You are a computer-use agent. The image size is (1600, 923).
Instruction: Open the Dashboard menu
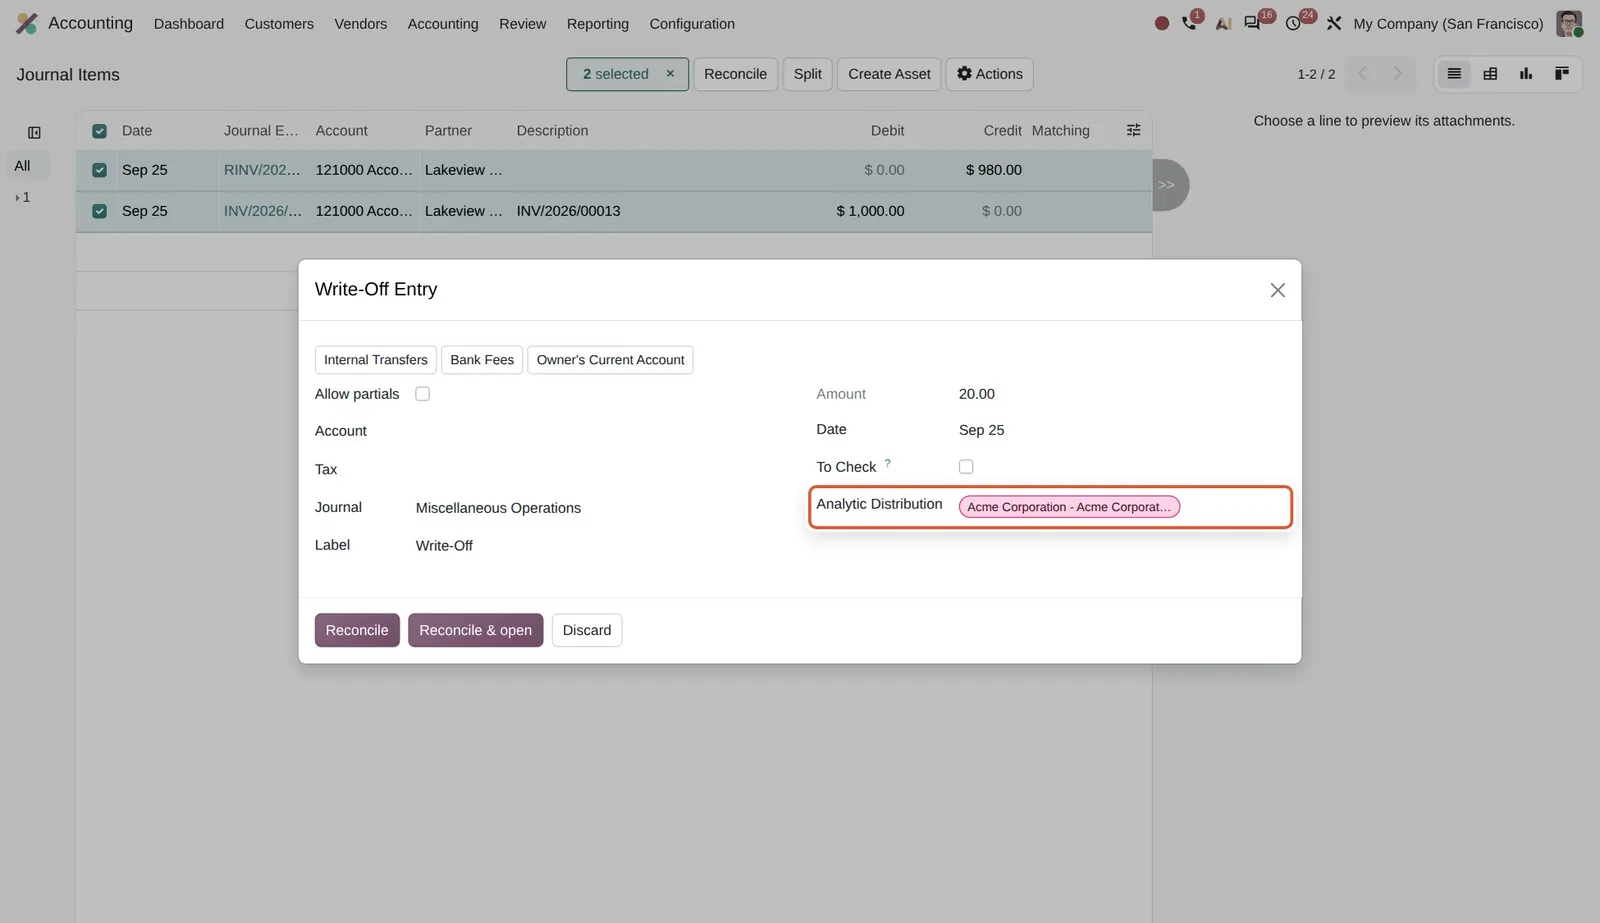click(189, 23)
